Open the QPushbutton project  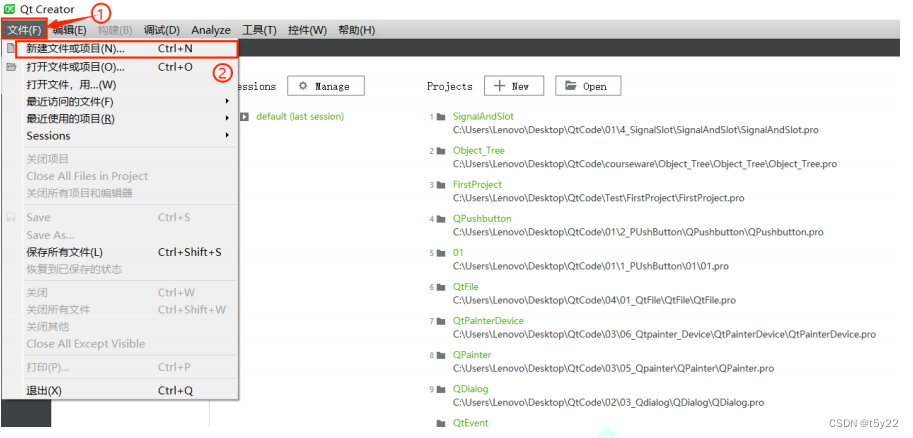click(x=482, y=218)
